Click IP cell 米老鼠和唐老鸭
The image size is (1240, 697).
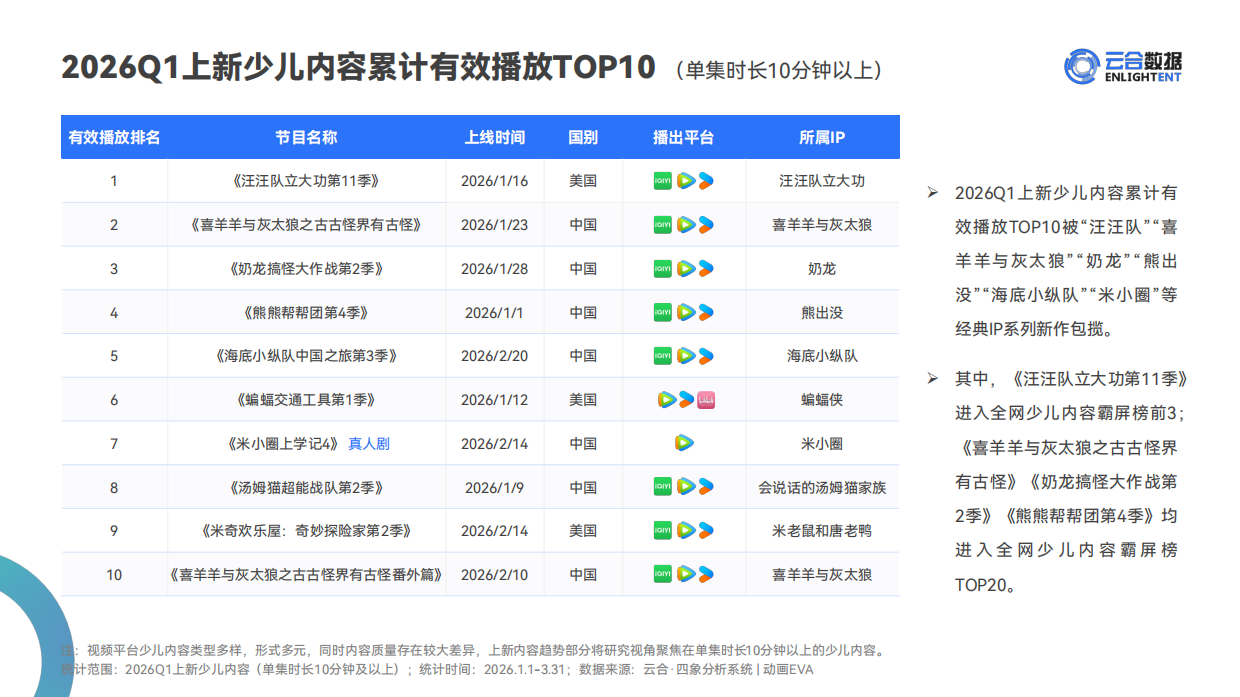coord(822,531)
